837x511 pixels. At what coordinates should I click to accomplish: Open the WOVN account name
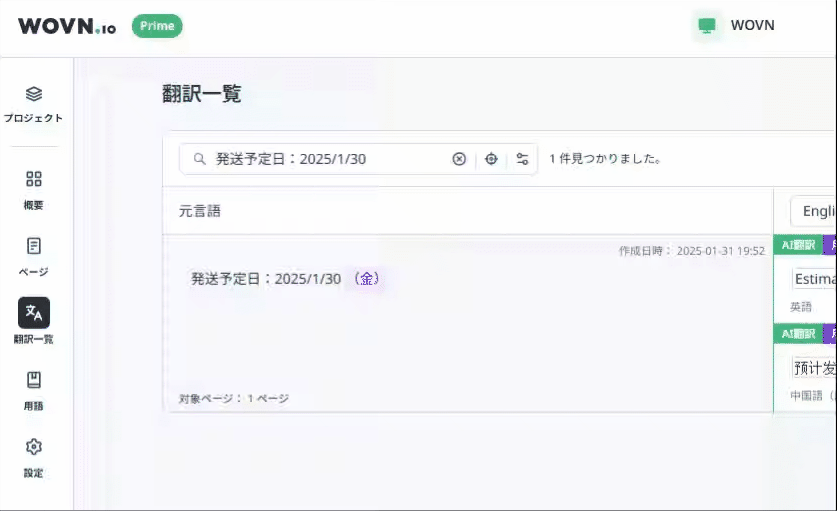[752, 25]
